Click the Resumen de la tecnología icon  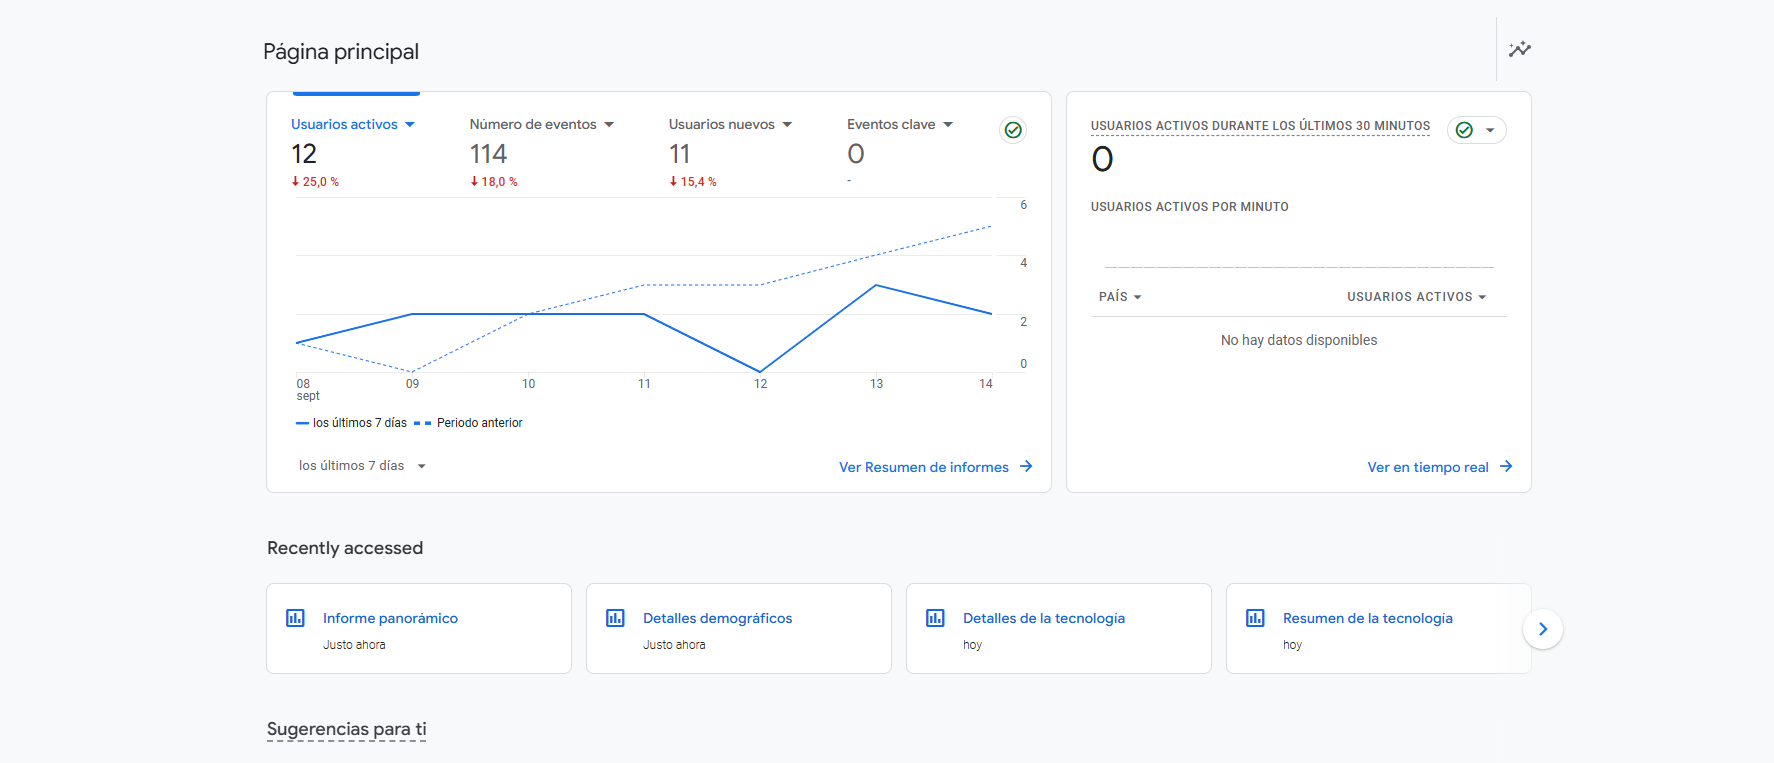[x=1255, y=618]
